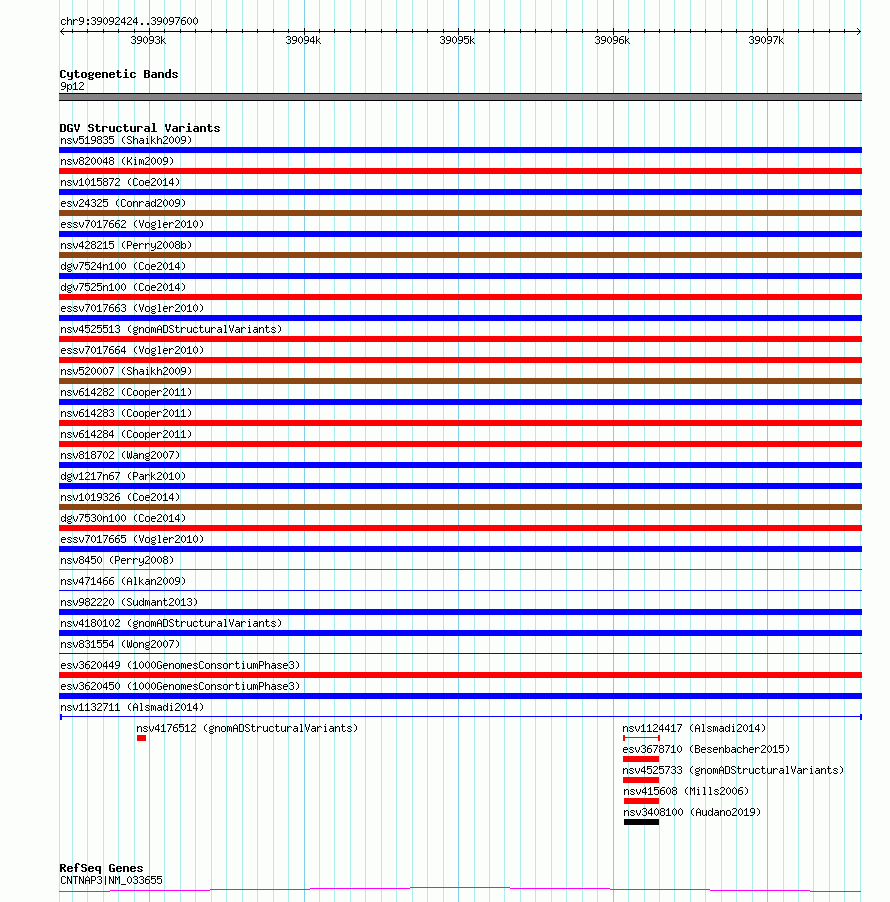Click the CNTNAP3|NM_033655 gene label

pyautogui.click(x=111, y=880)
